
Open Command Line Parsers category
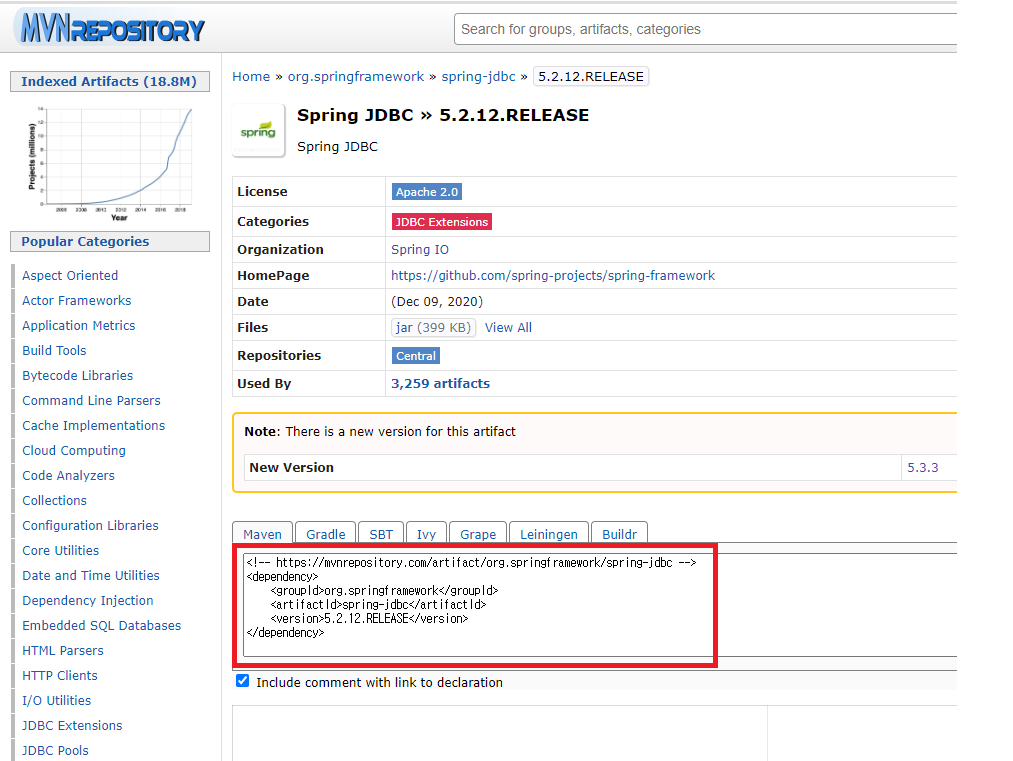click(x=91, y=401)
